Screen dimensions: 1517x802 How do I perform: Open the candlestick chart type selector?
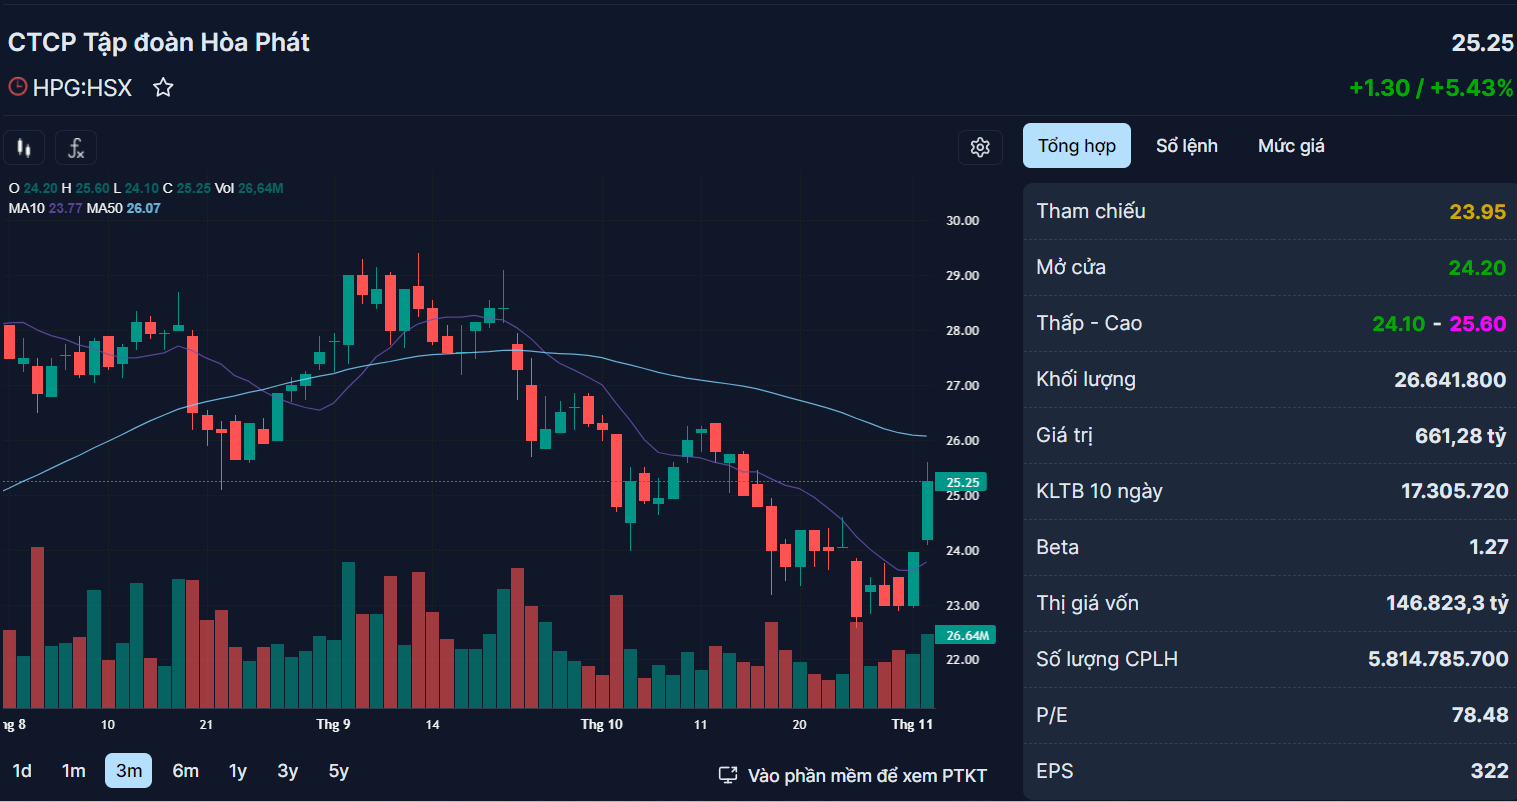23,148
